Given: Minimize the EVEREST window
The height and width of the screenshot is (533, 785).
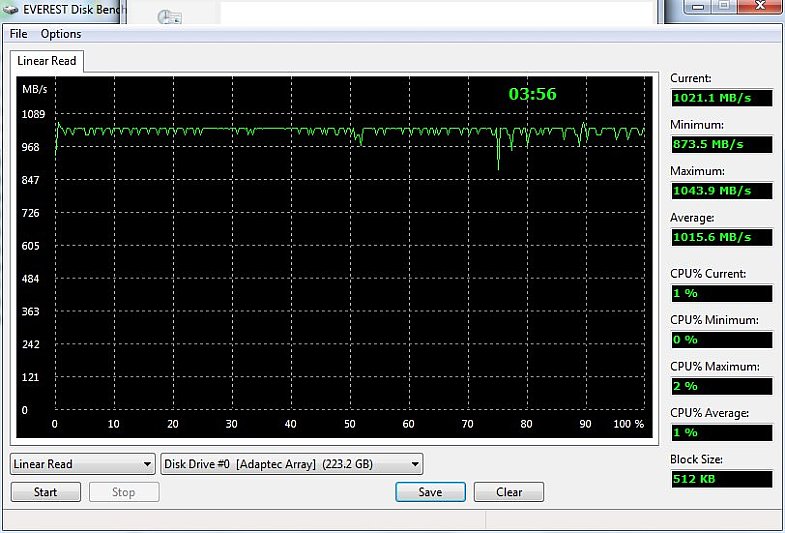Looking at the screenshot, I should pyautogui.click(x=698, y=7).
